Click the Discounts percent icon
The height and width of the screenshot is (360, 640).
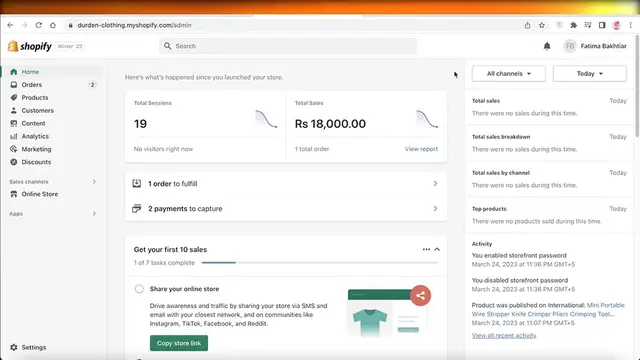13,162
